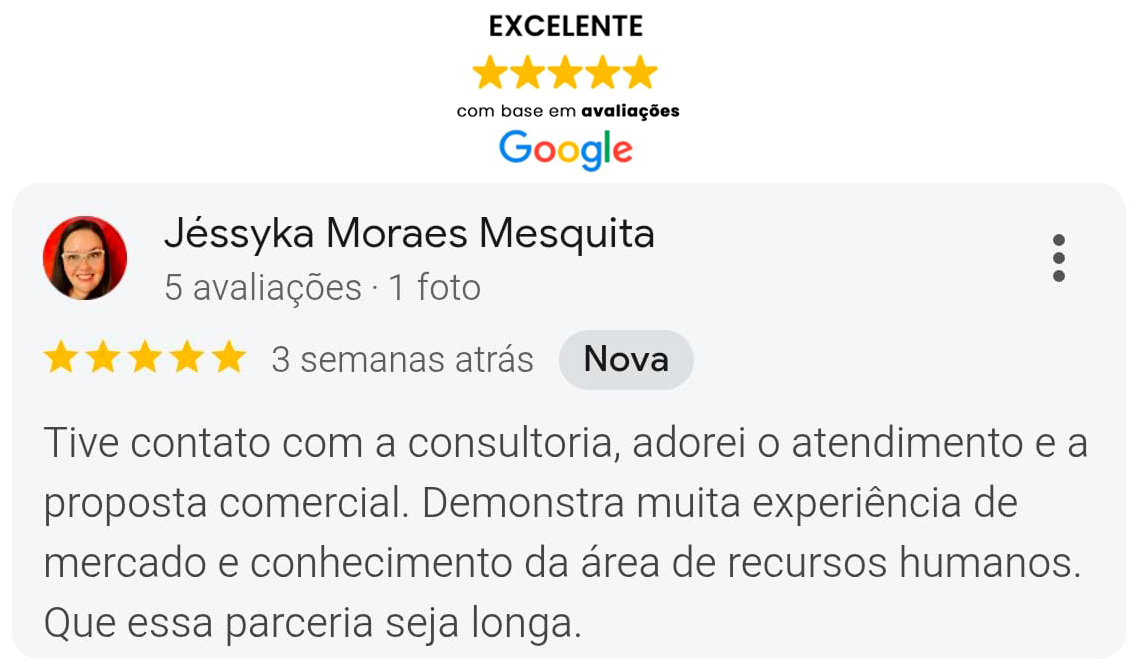
Task: Click the fifth star under EXCELENTE
Action: pyautogui.click(x=640, y=73)
